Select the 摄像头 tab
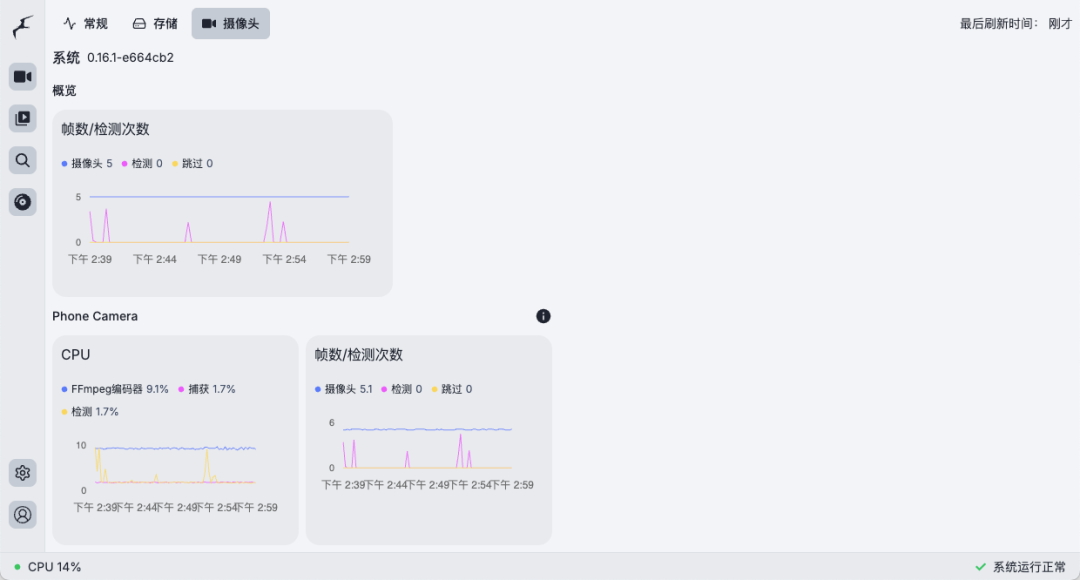The height and width of the screenshot is (580, 1080). 231,24
